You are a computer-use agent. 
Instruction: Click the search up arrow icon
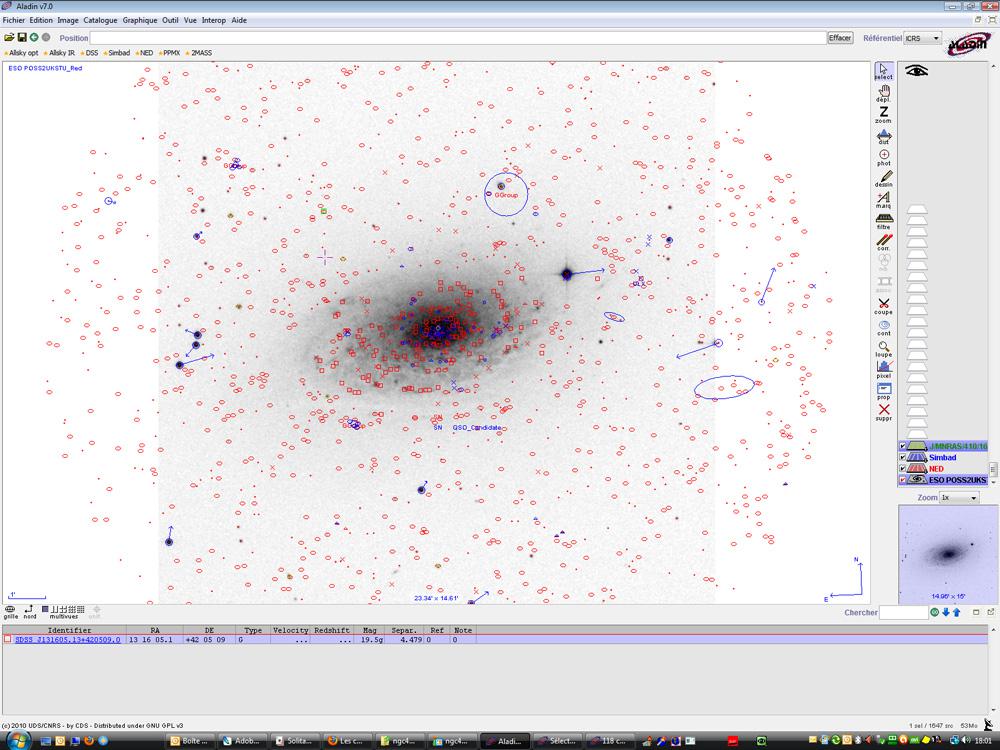point(956,612)
